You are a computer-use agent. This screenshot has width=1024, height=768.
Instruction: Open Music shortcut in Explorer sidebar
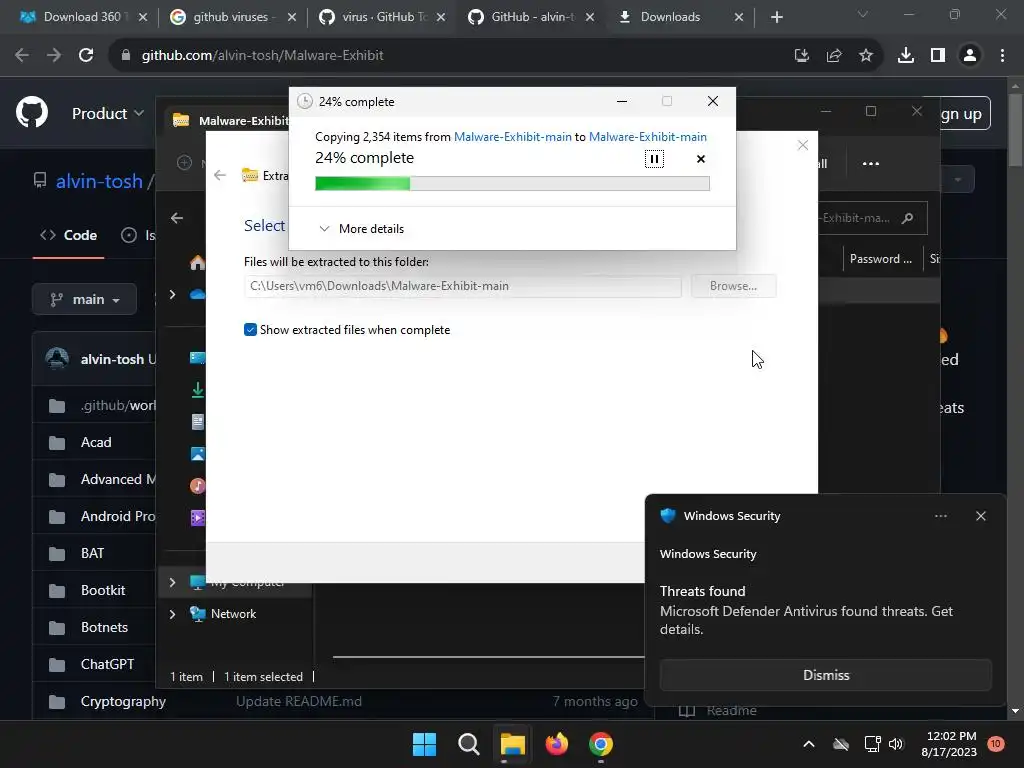pos(197,485)
